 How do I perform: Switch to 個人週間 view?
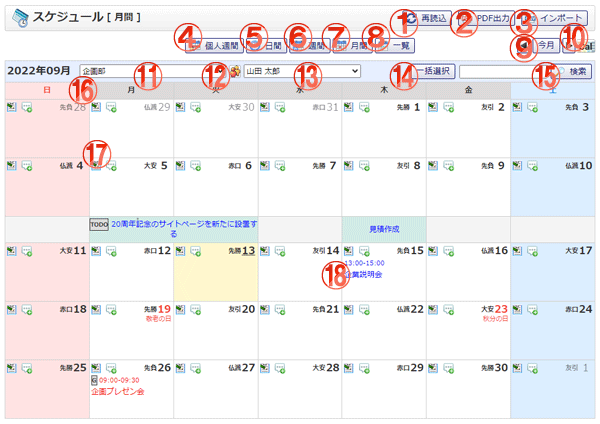click(x=214, y=46)
